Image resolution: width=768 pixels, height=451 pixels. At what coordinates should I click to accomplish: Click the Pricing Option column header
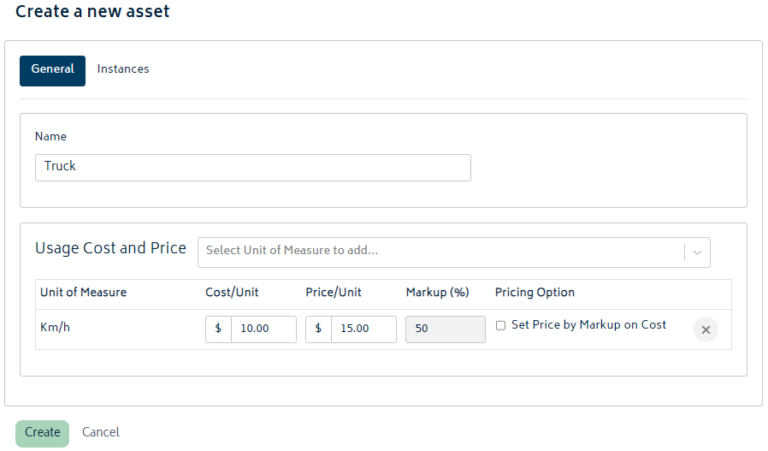(x=535, y=293)
